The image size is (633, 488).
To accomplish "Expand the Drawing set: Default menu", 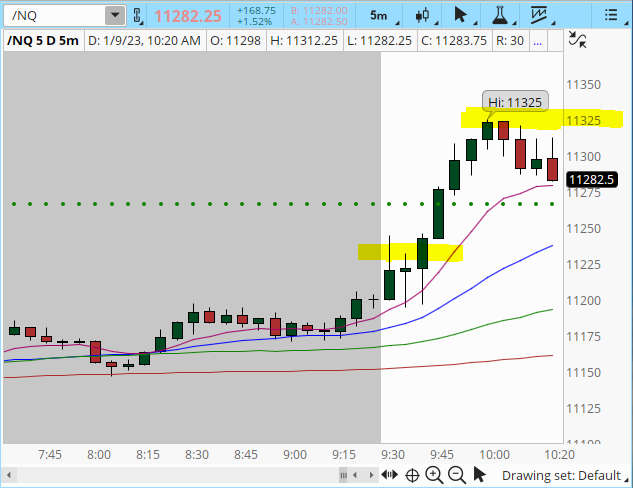I will [561, 476].
